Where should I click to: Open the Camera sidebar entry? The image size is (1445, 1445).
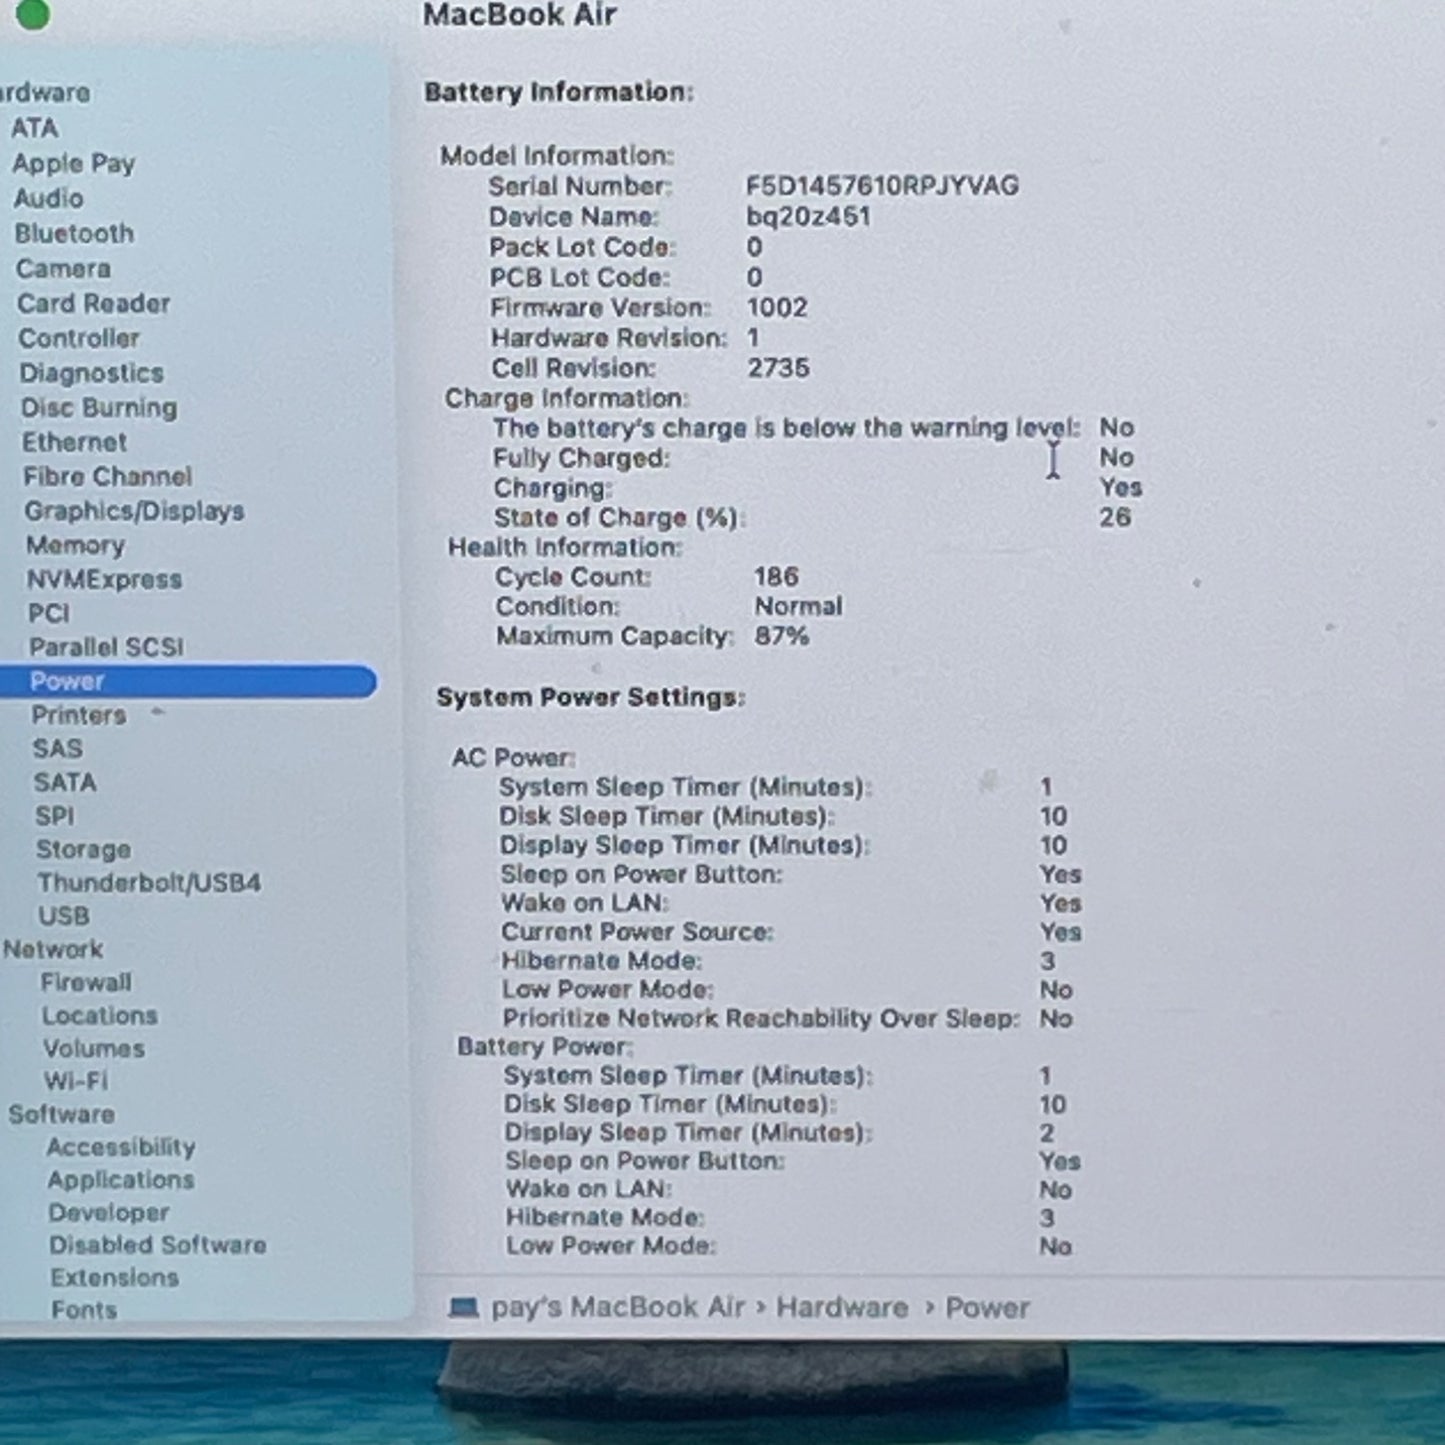pos(64,268)
